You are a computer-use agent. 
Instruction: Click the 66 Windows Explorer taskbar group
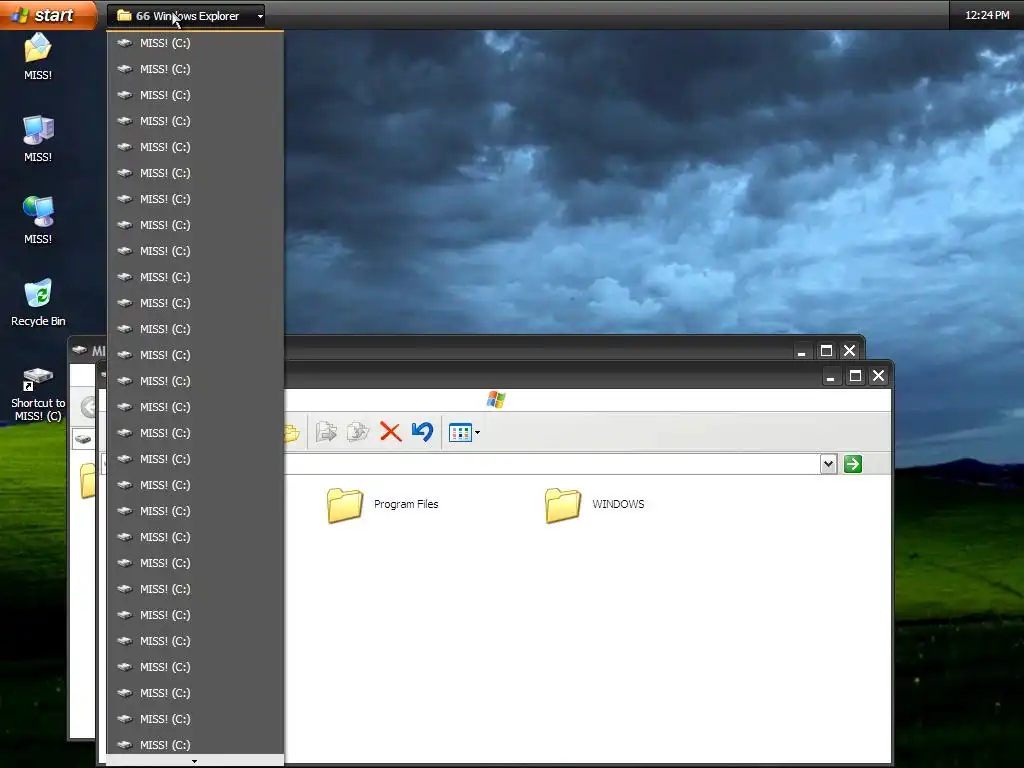pyautogui.click(x=186, y=16)
